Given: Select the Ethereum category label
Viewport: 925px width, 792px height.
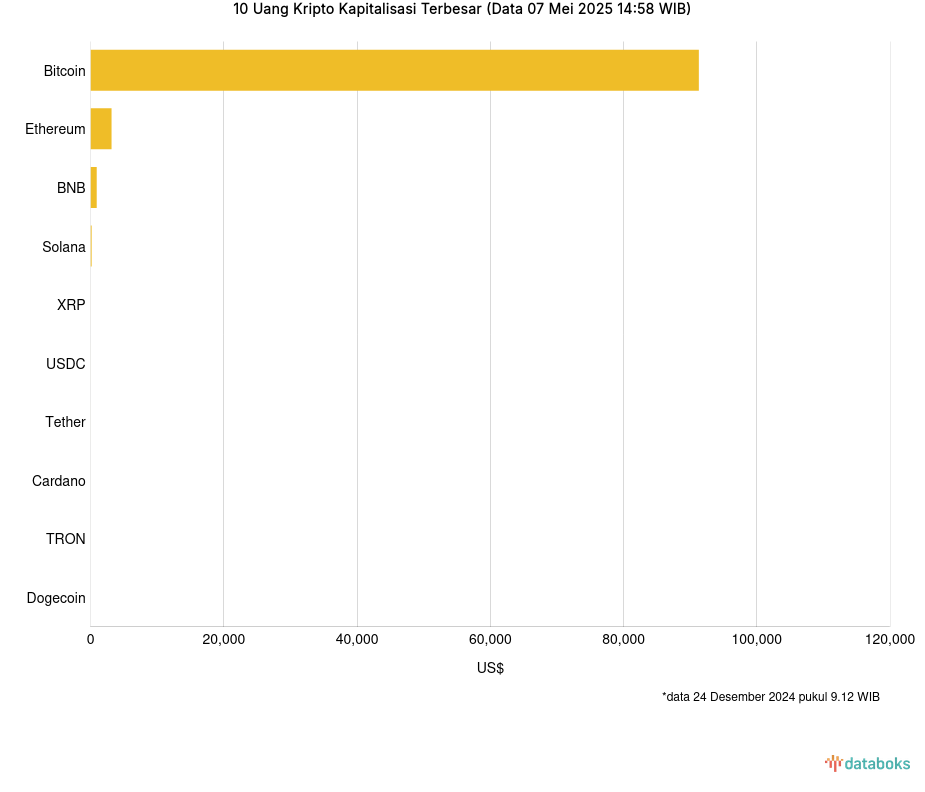Looking at the screenshot, I should click(55, 129).
